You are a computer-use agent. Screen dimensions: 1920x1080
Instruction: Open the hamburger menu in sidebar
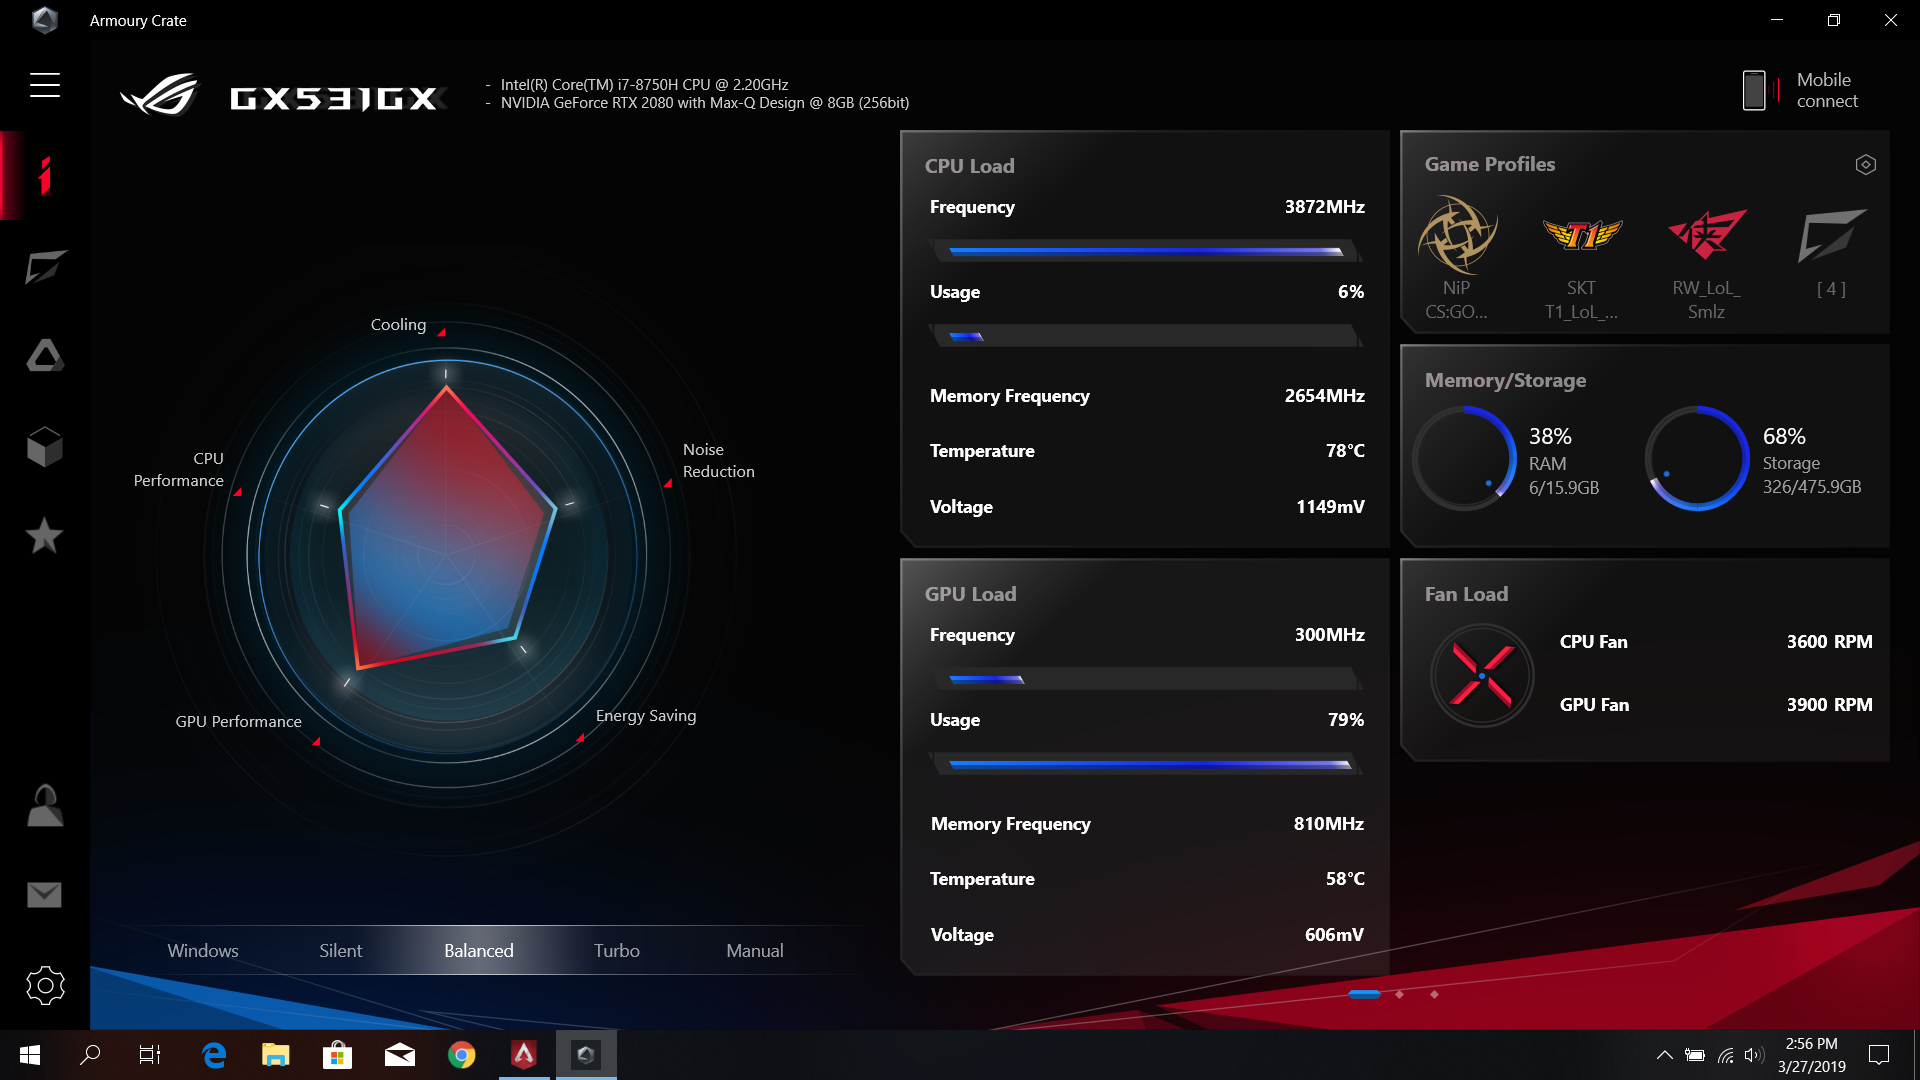(45, 85)
